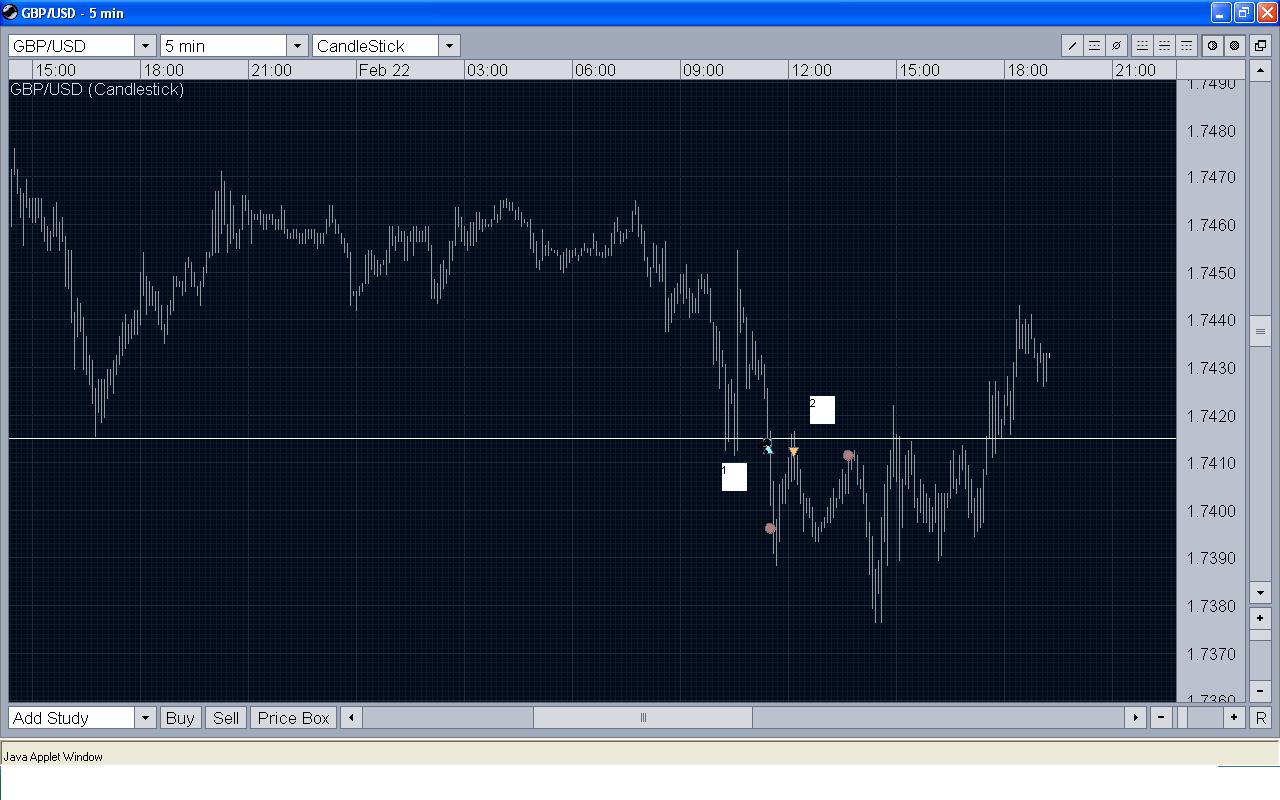Toggle the half-shaded circle toolbar button
This screenshot has width=1280, height=800.
(x=1212, y=46)
